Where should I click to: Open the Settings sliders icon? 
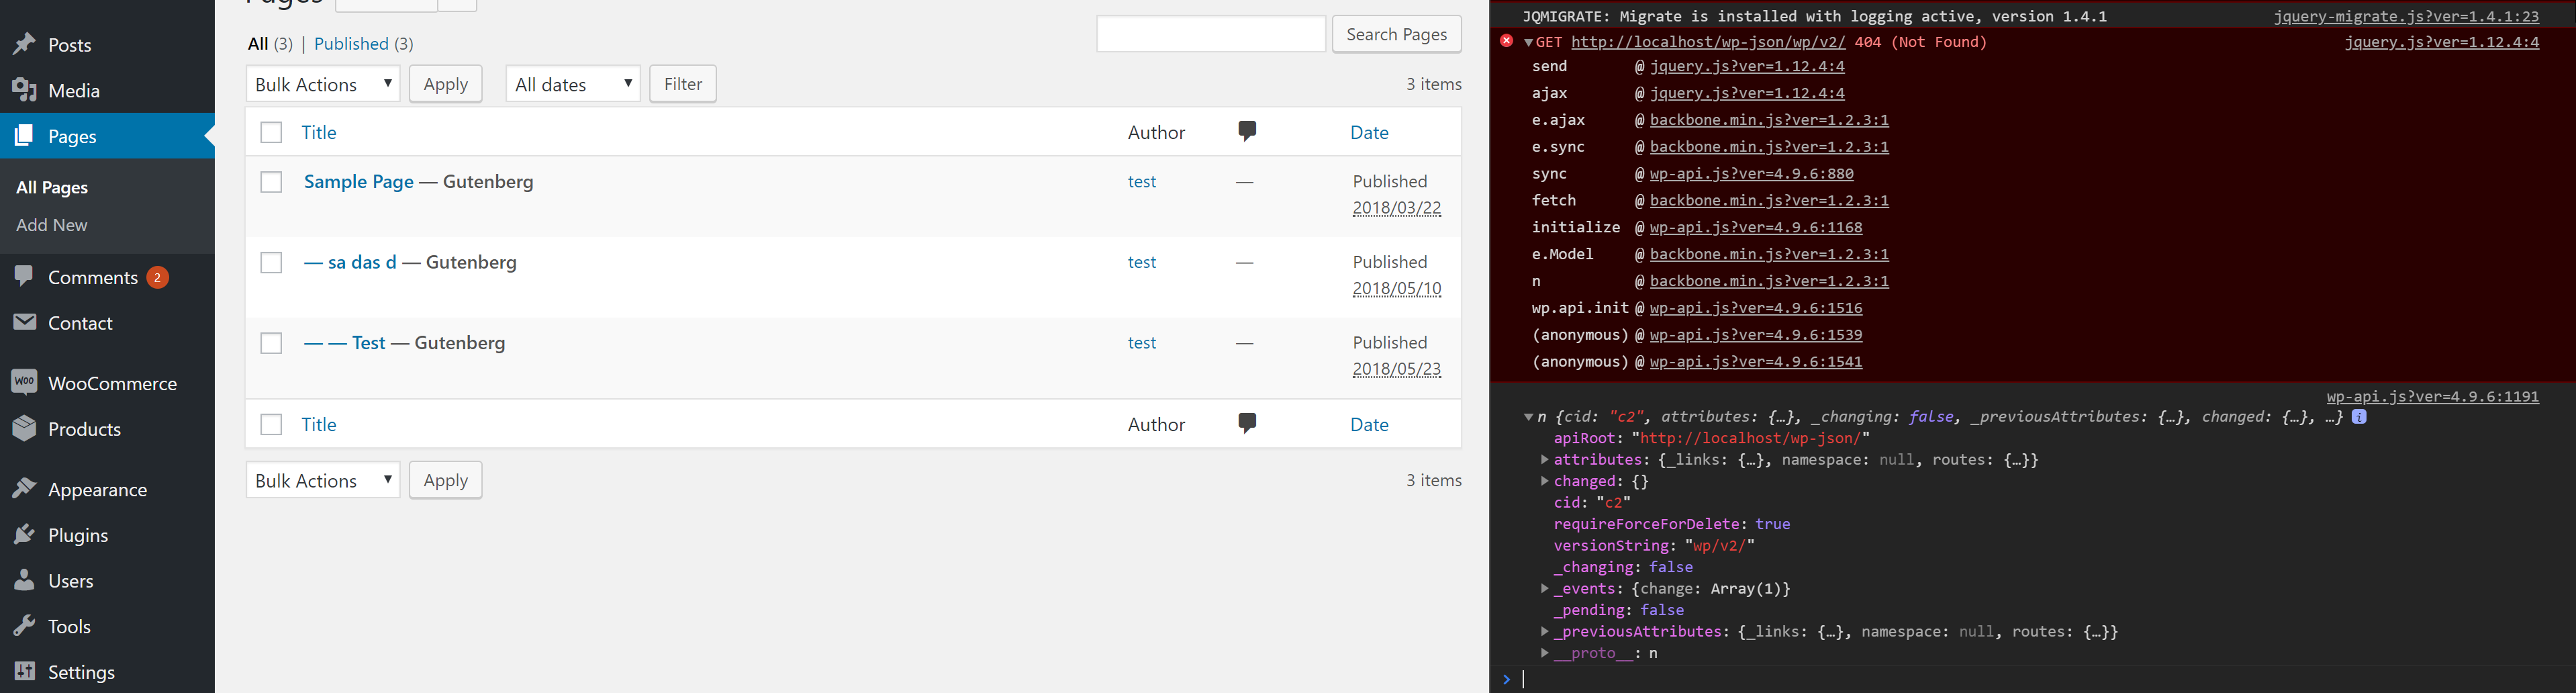[x=25, y=671]
